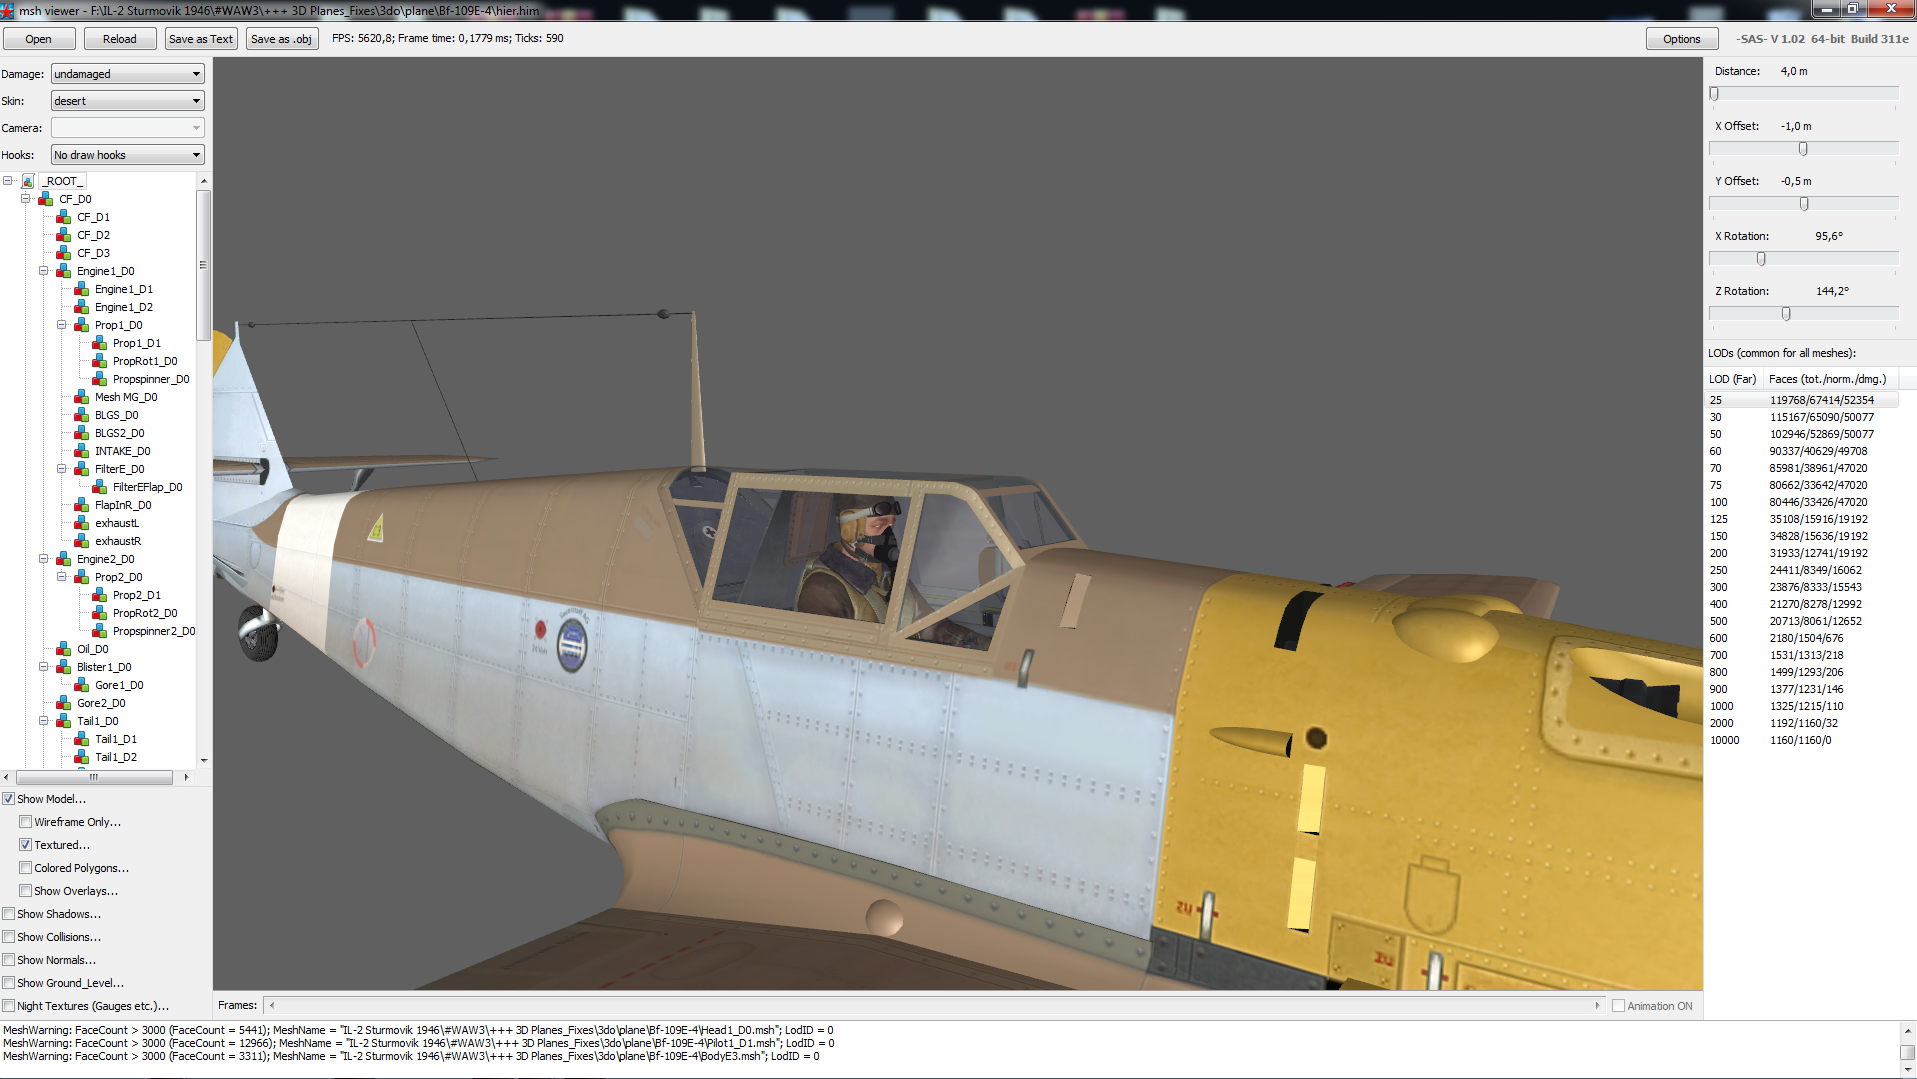
Task: Select the Blister1_D0 tree item
Action: click(104, 667)
